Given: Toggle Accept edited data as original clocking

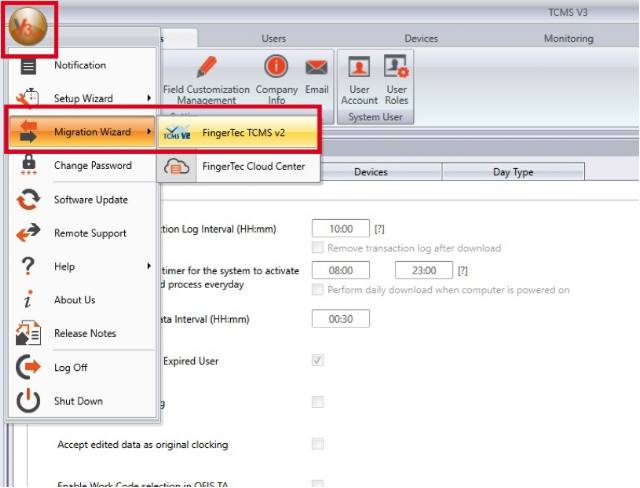Looking at the screenshot, I should (318, 444).
